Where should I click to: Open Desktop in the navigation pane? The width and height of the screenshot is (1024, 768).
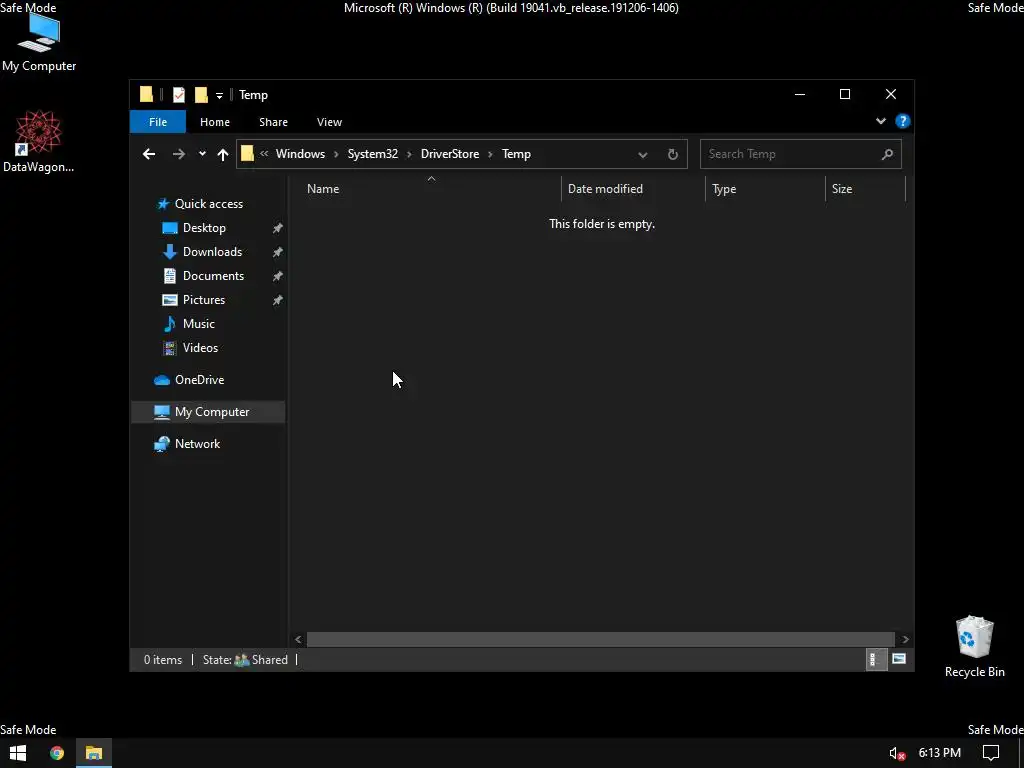tap(204, 228)
